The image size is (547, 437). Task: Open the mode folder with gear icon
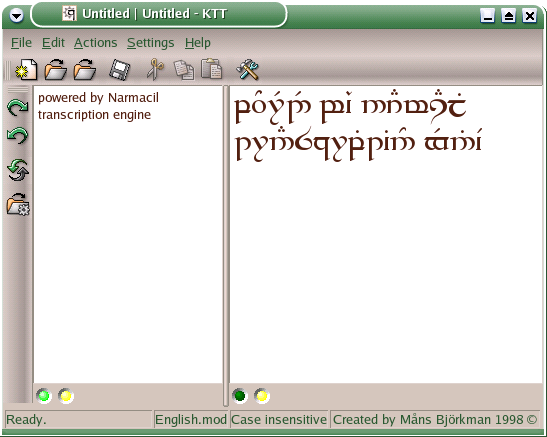18,204
